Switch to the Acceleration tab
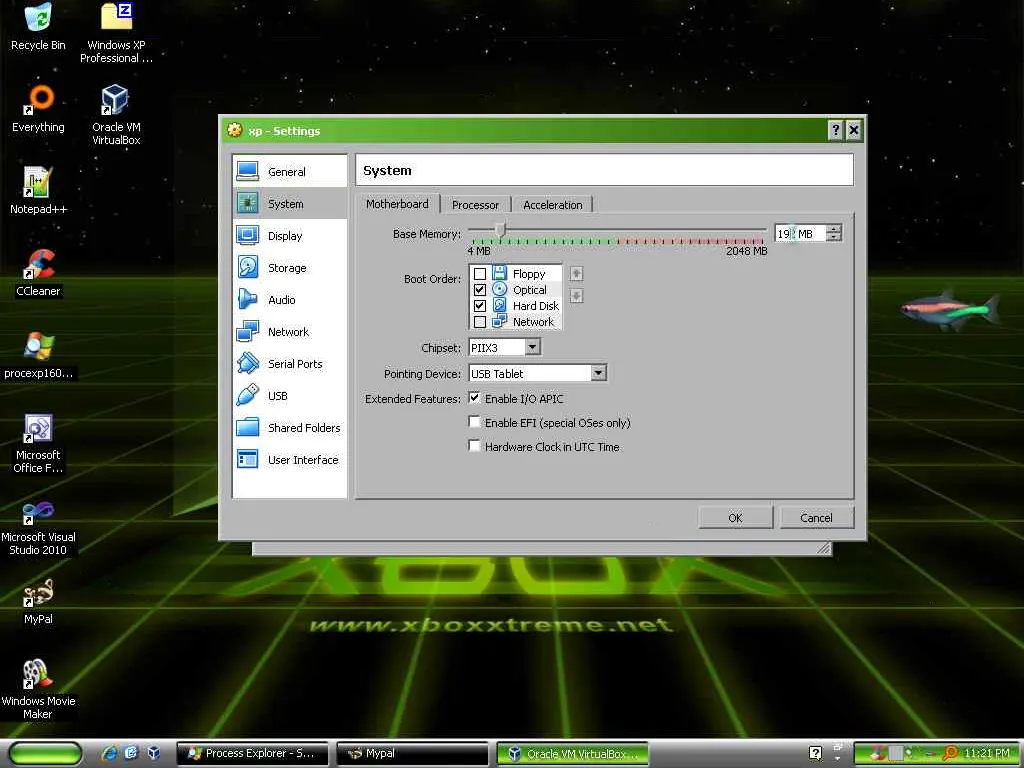The height and width of the screenshot is (768, 1024). click(x=552, y=205)
